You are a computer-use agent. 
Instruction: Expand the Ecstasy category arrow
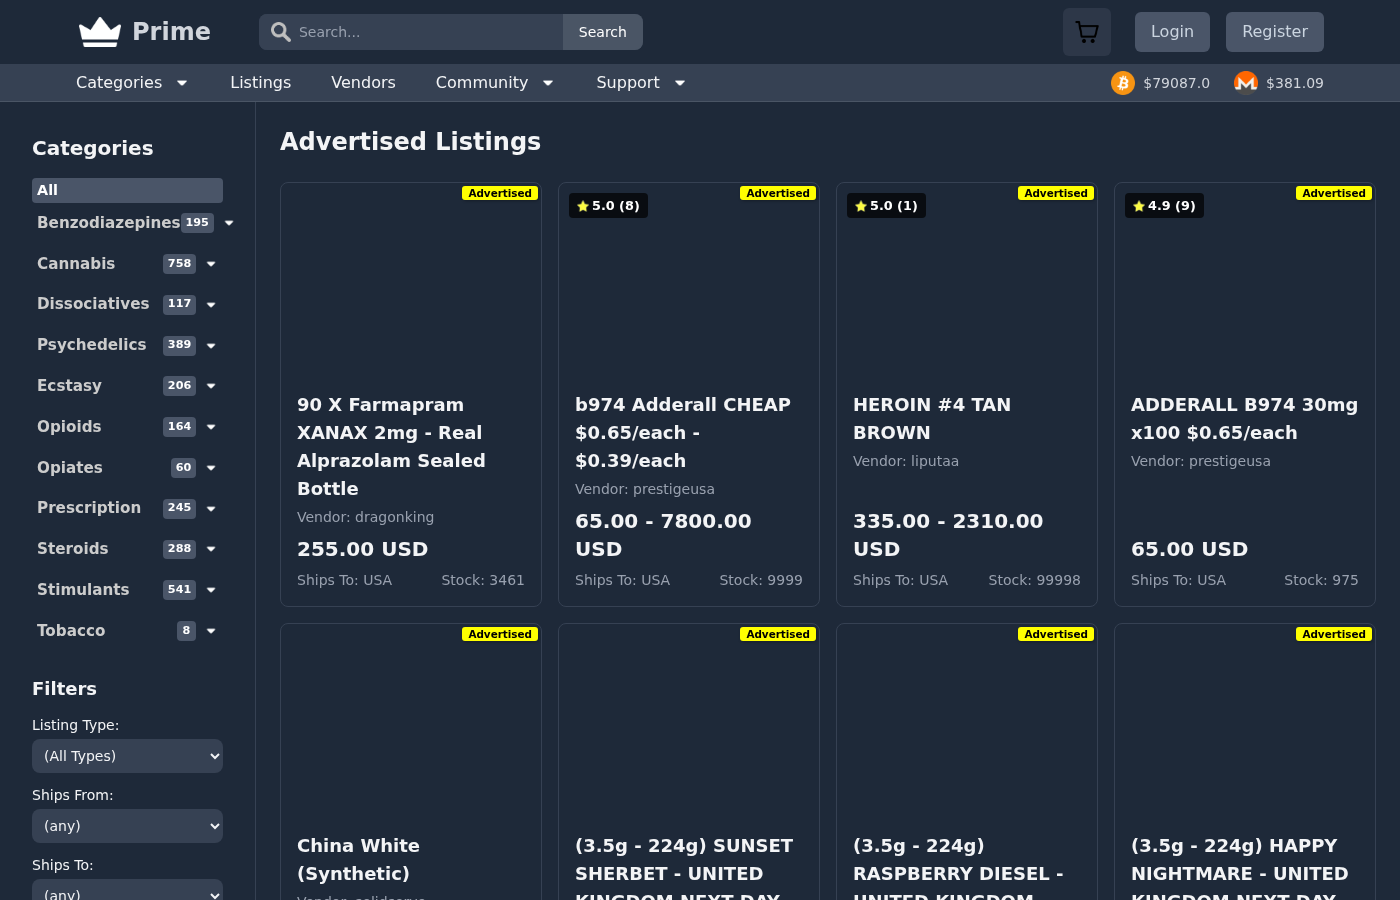click(211, 386)
